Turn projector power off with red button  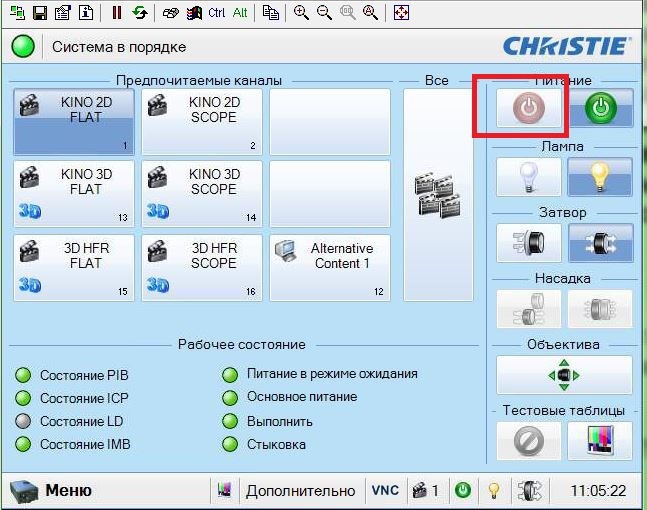tap(529, 108)
